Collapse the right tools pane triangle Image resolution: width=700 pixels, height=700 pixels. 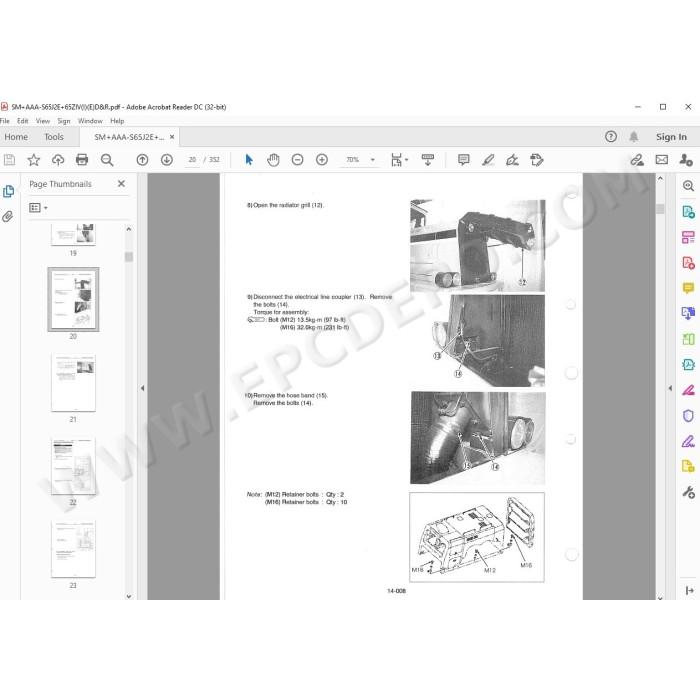(670, 388)
